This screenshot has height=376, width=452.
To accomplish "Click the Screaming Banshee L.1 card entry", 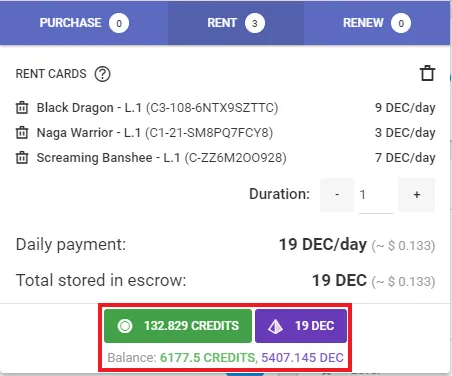I will coord(161,158).
